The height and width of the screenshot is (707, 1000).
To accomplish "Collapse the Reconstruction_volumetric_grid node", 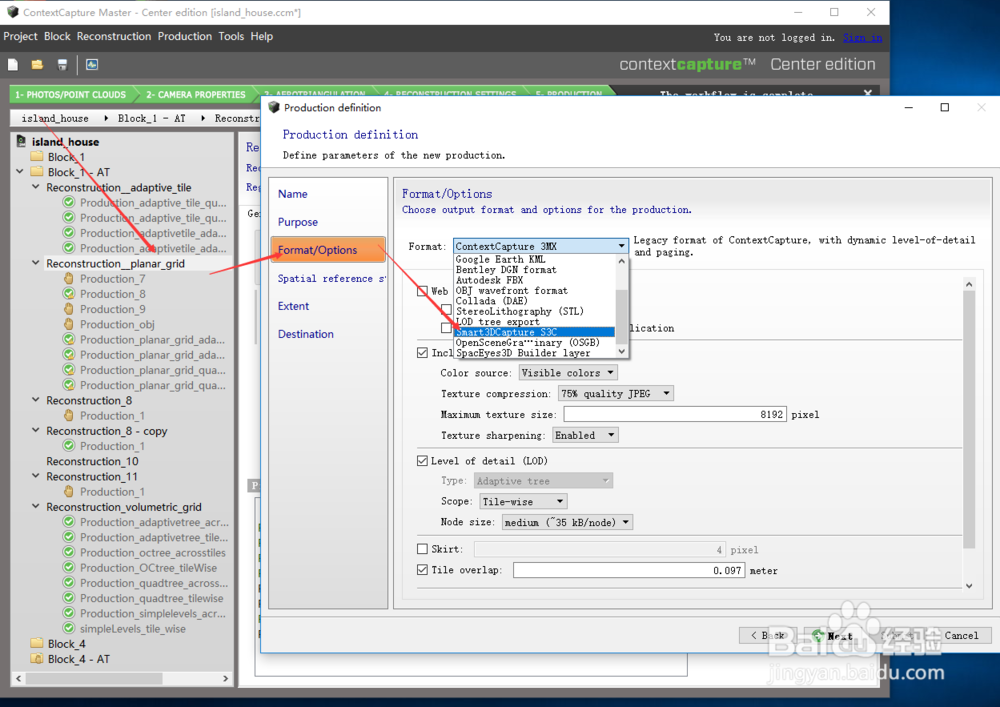I will 36,506.
